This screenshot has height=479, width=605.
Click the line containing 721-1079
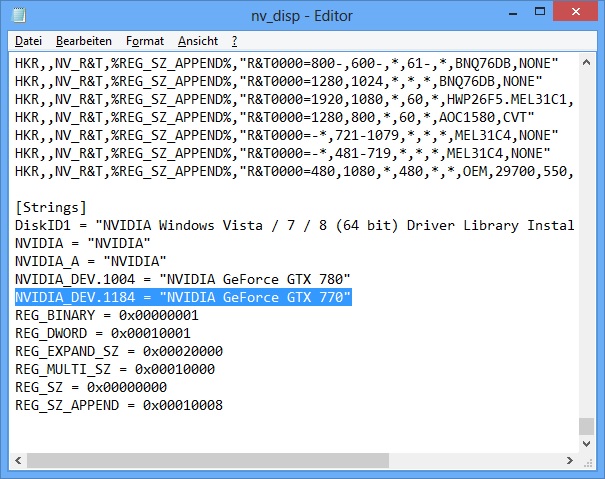[287, 135]
